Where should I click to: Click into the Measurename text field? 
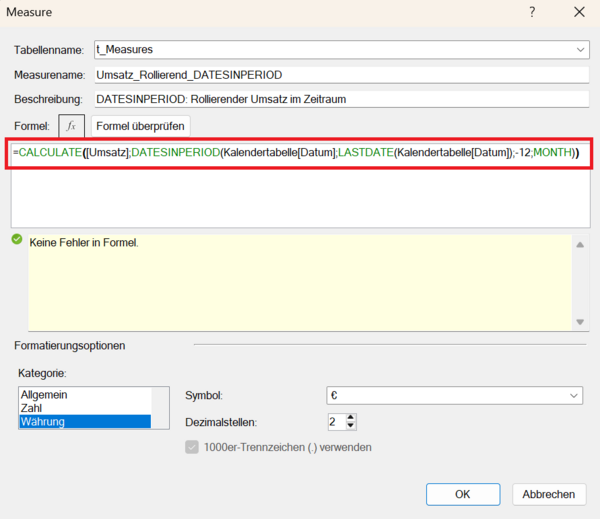(340, 75)
